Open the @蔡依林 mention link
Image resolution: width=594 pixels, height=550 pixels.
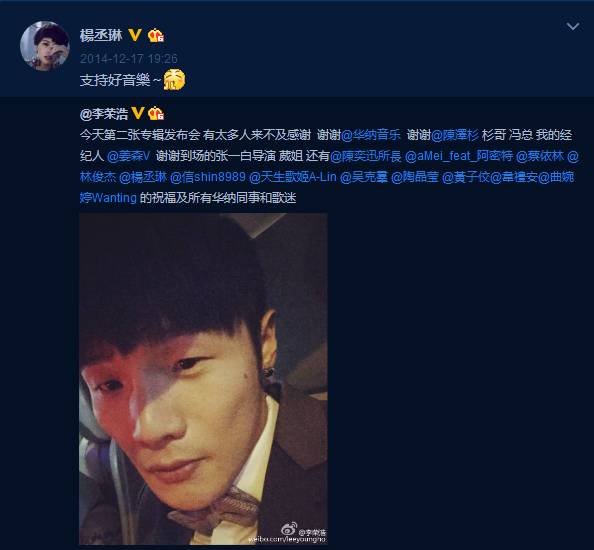pyautogui.click(x=540, y=156)
